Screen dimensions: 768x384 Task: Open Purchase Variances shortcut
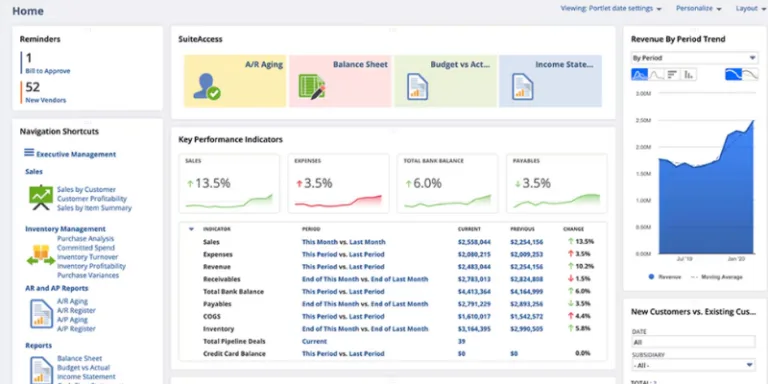88,276
